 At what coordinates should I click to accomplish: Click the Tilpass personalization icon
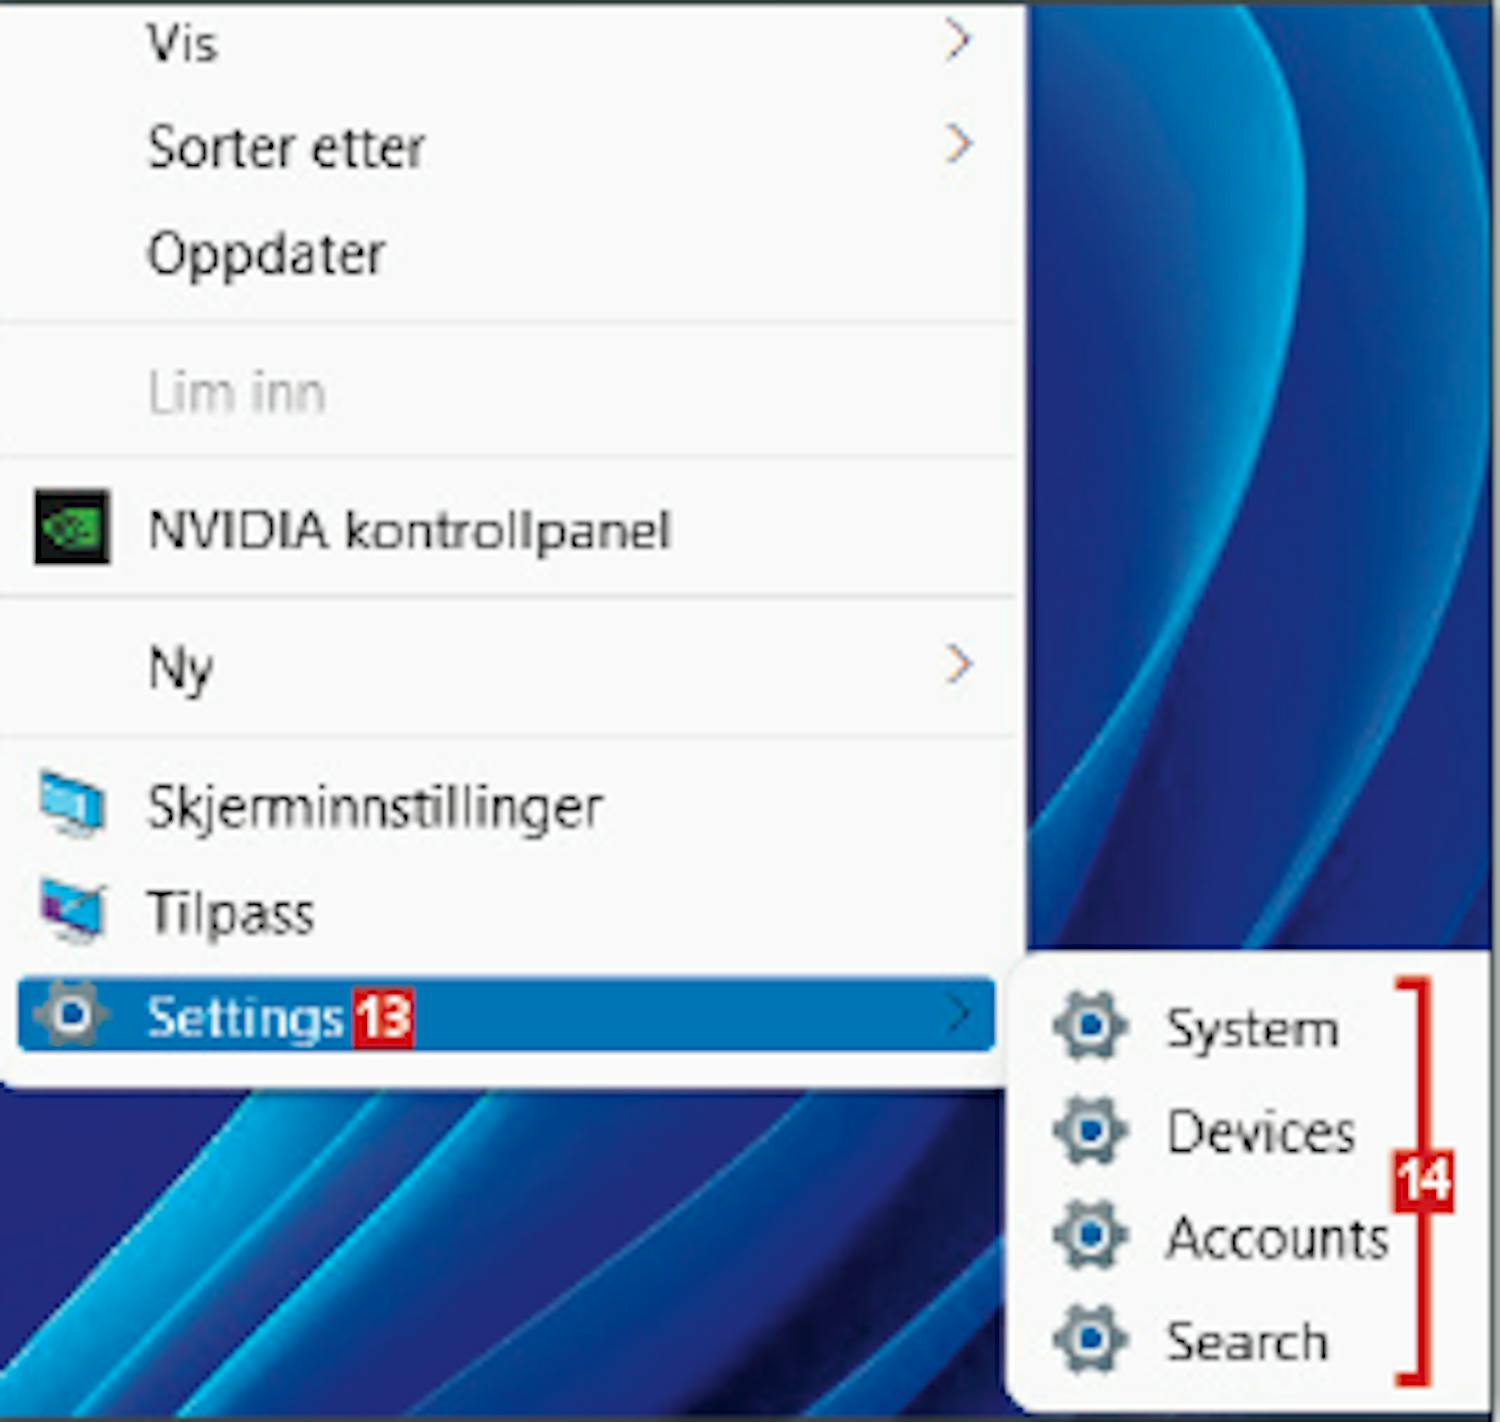[71, 911]
